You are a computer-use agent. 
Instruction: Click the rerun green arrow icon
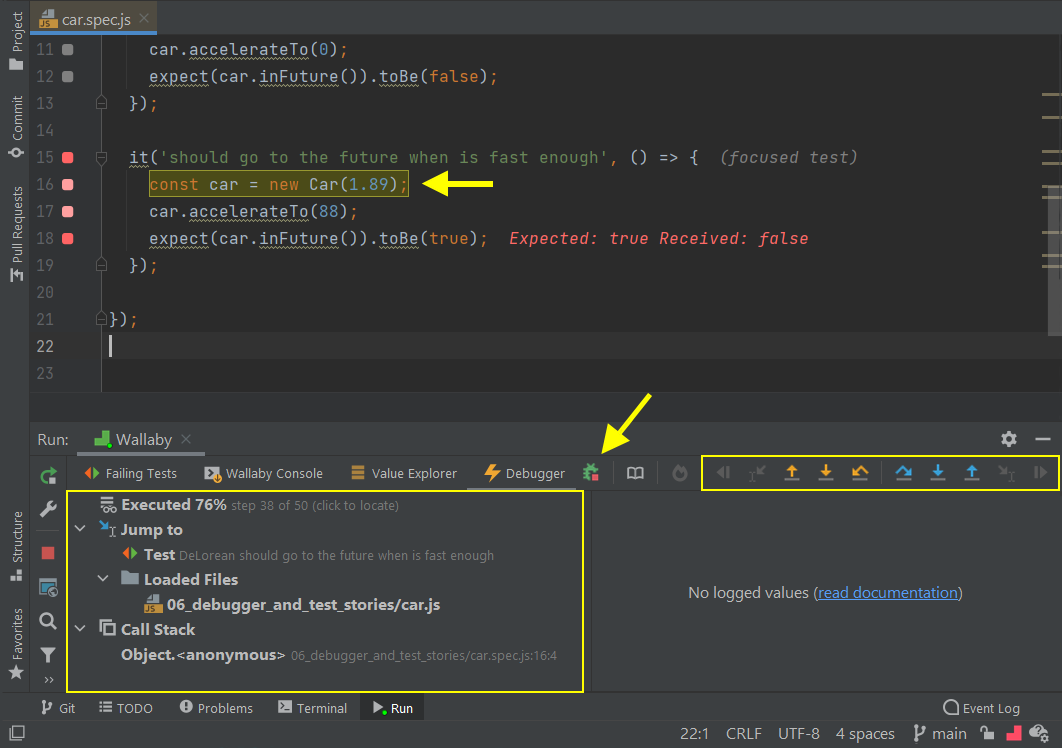point(48,476)
